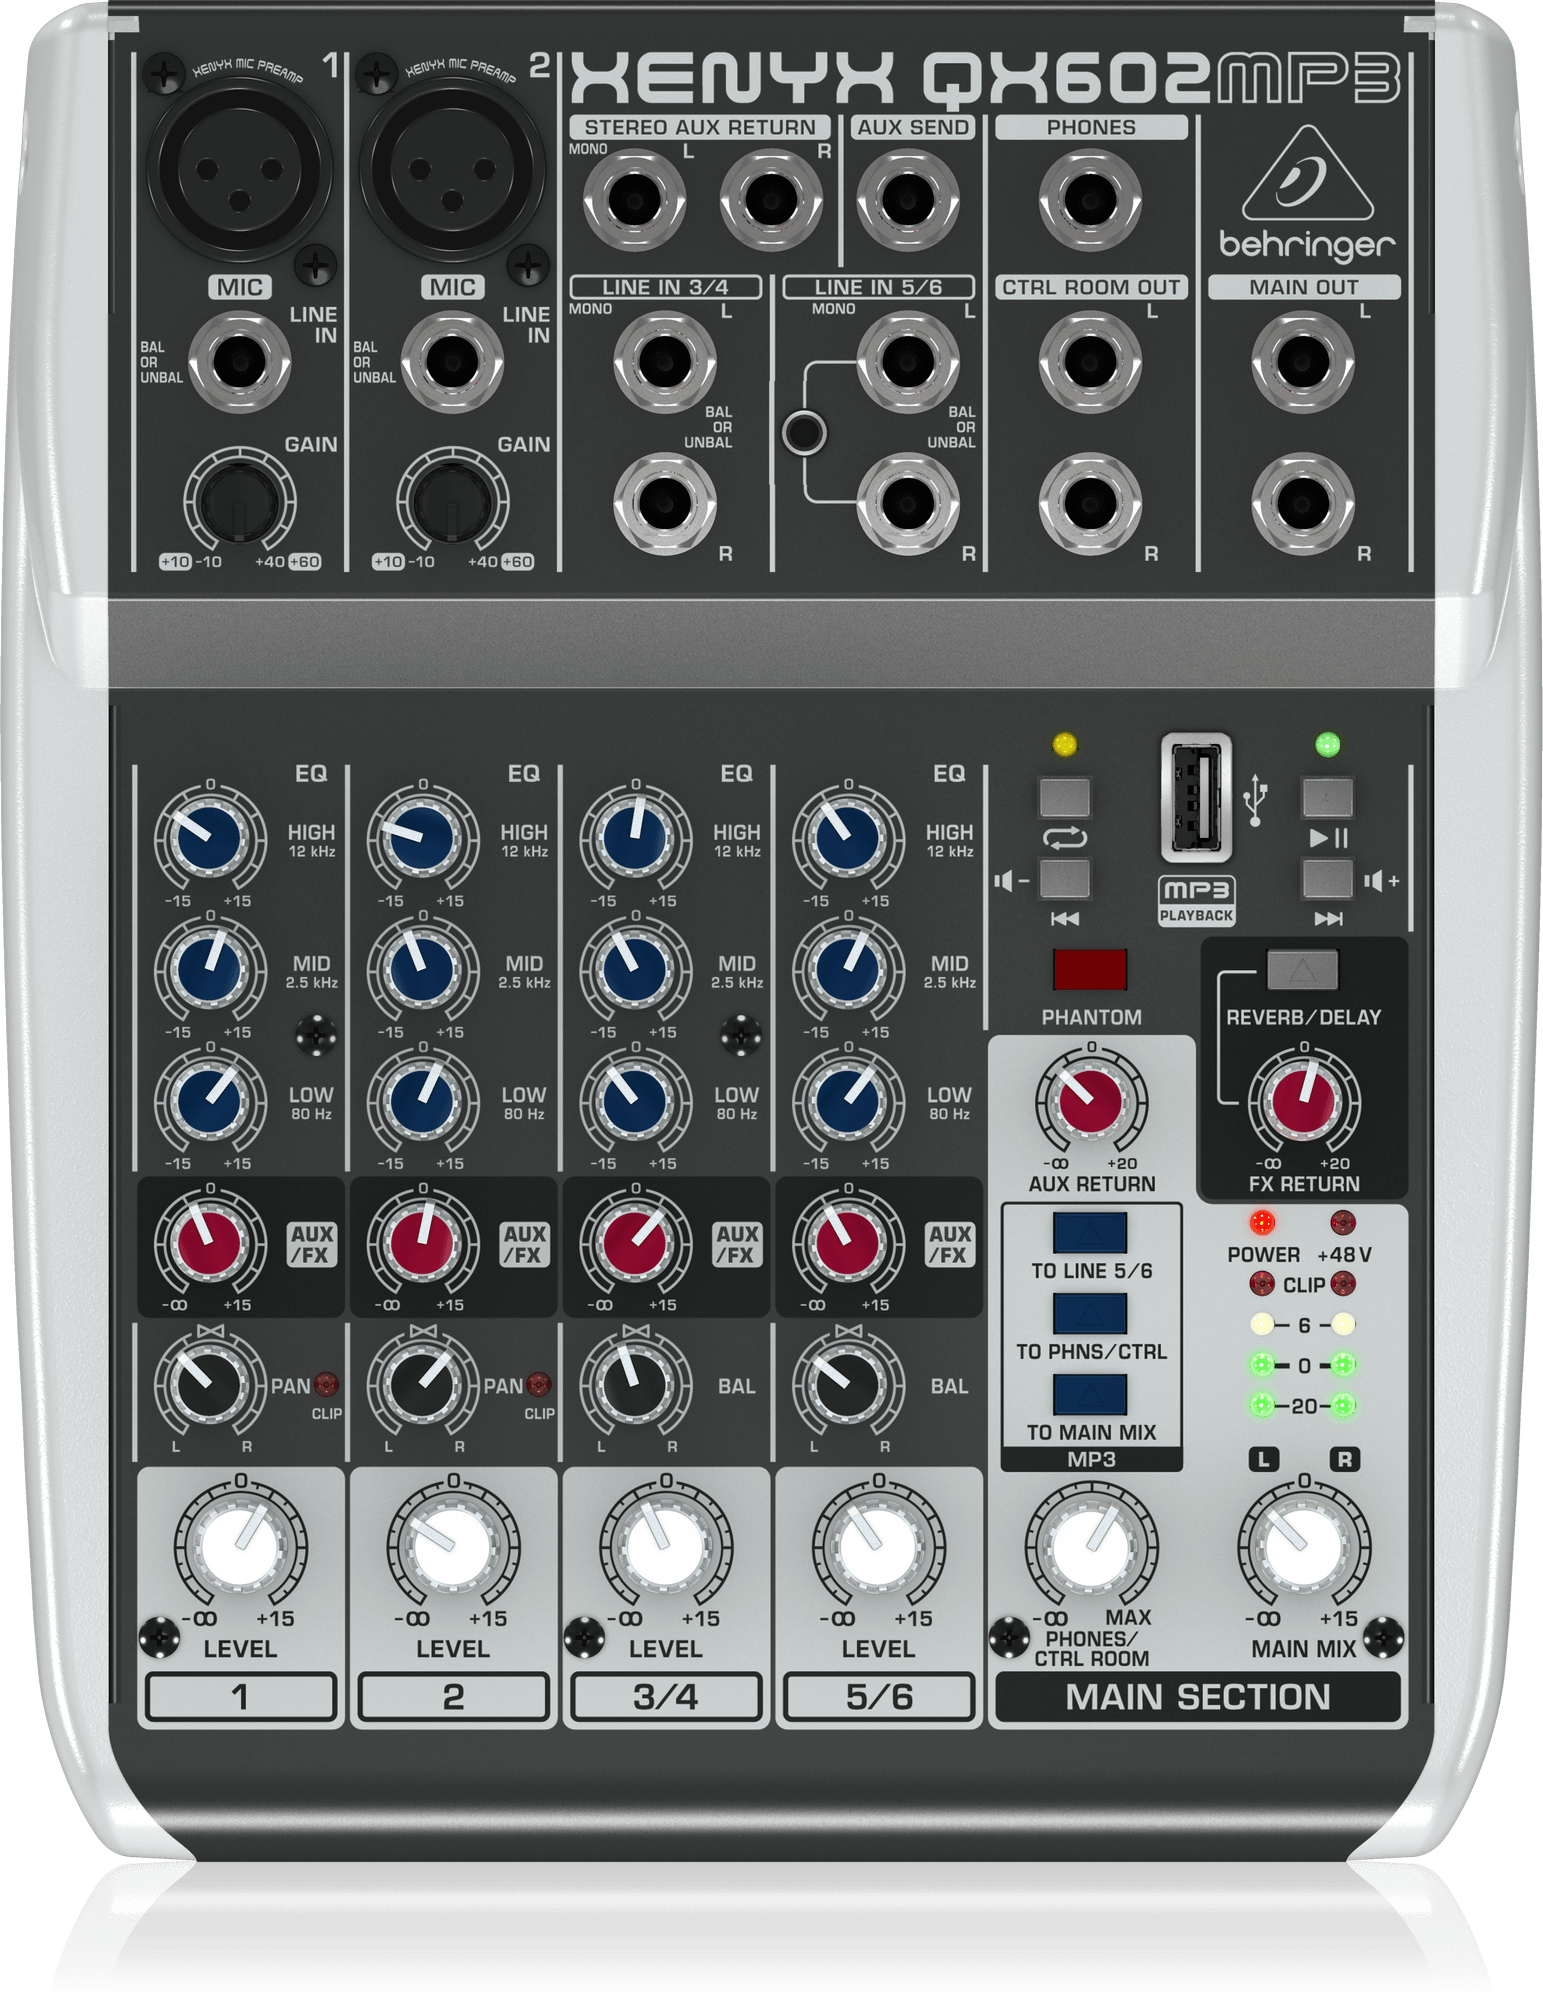Click the CTRL ROOM OUT right jack
The height and width of the screenshot is (2000, 1543).
click(1090, 502)
